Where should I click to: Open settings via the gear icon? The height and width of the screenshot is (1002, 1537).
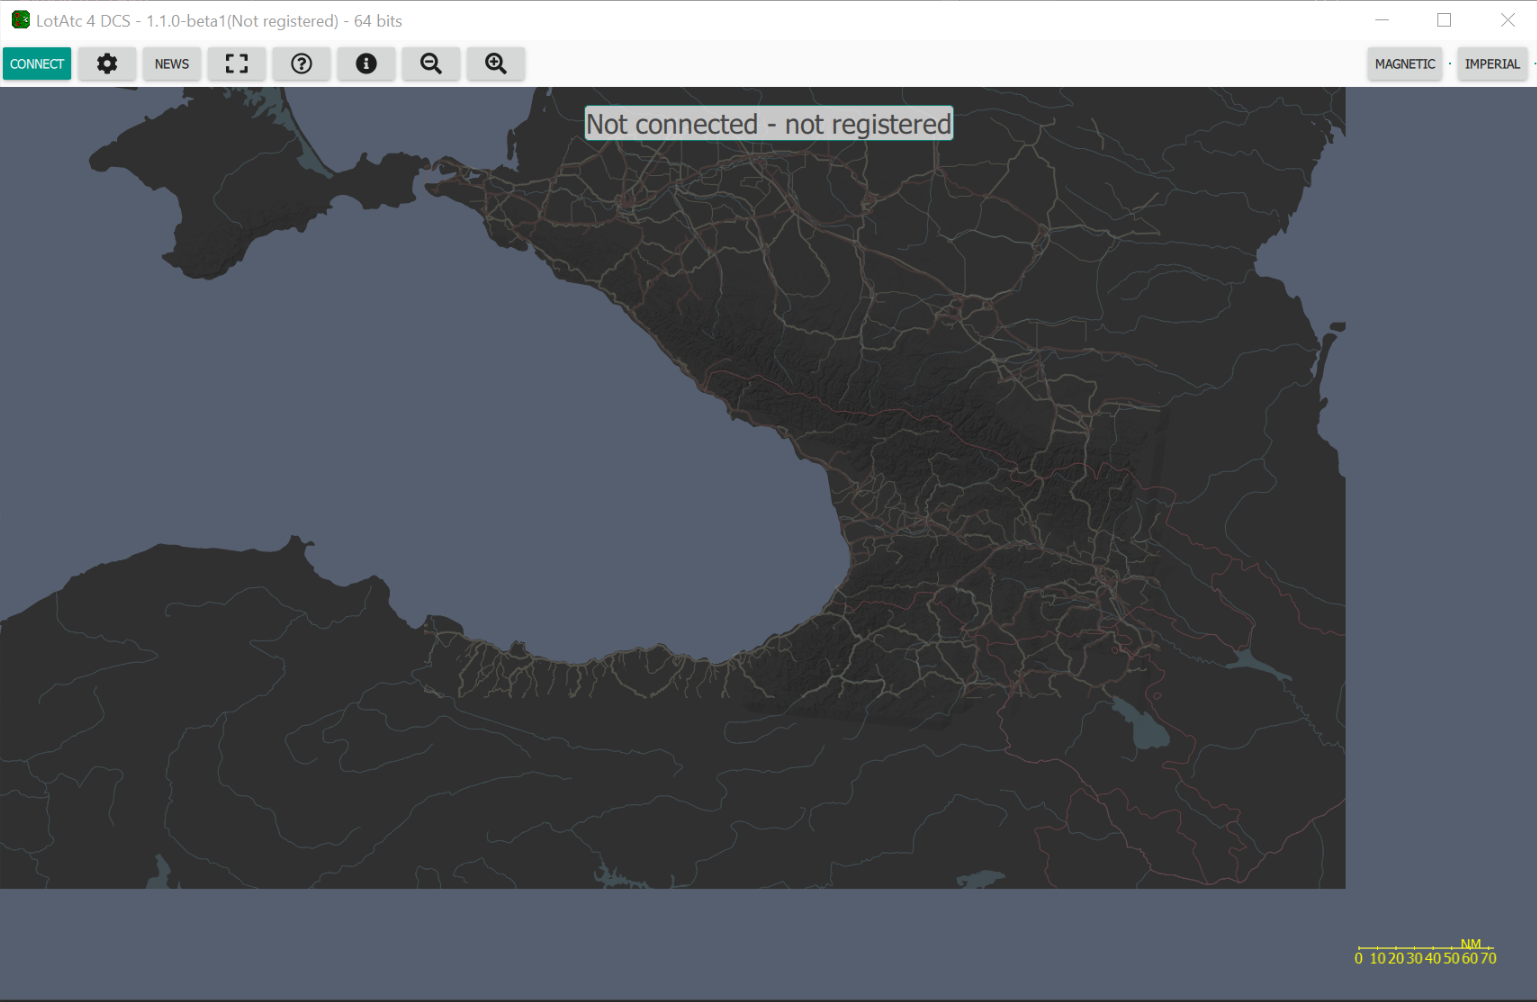pyautogui.click(x=107, y=64)
